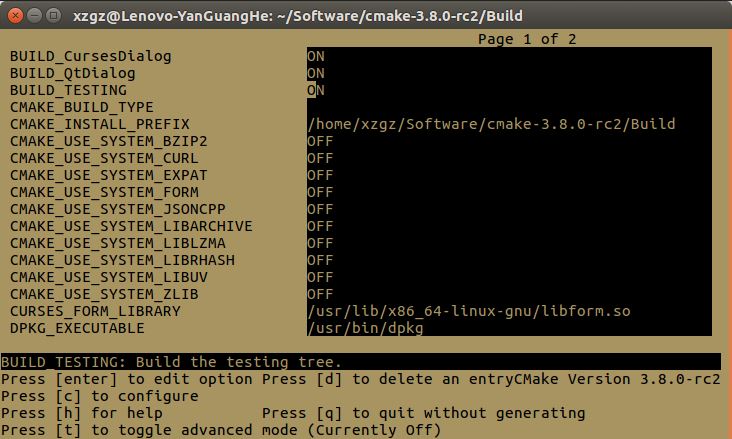Maximize the terminal window

pyautogui.click(x=54, y=15)
